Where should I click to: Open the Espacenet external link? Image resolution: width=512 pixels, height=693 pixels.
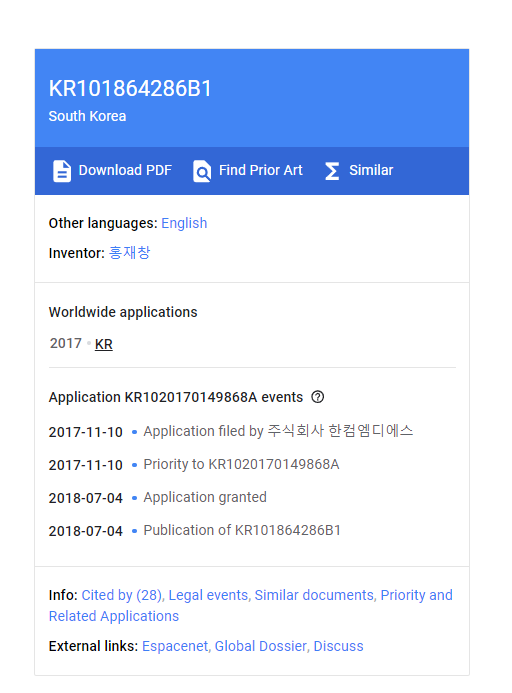[175, 646]
